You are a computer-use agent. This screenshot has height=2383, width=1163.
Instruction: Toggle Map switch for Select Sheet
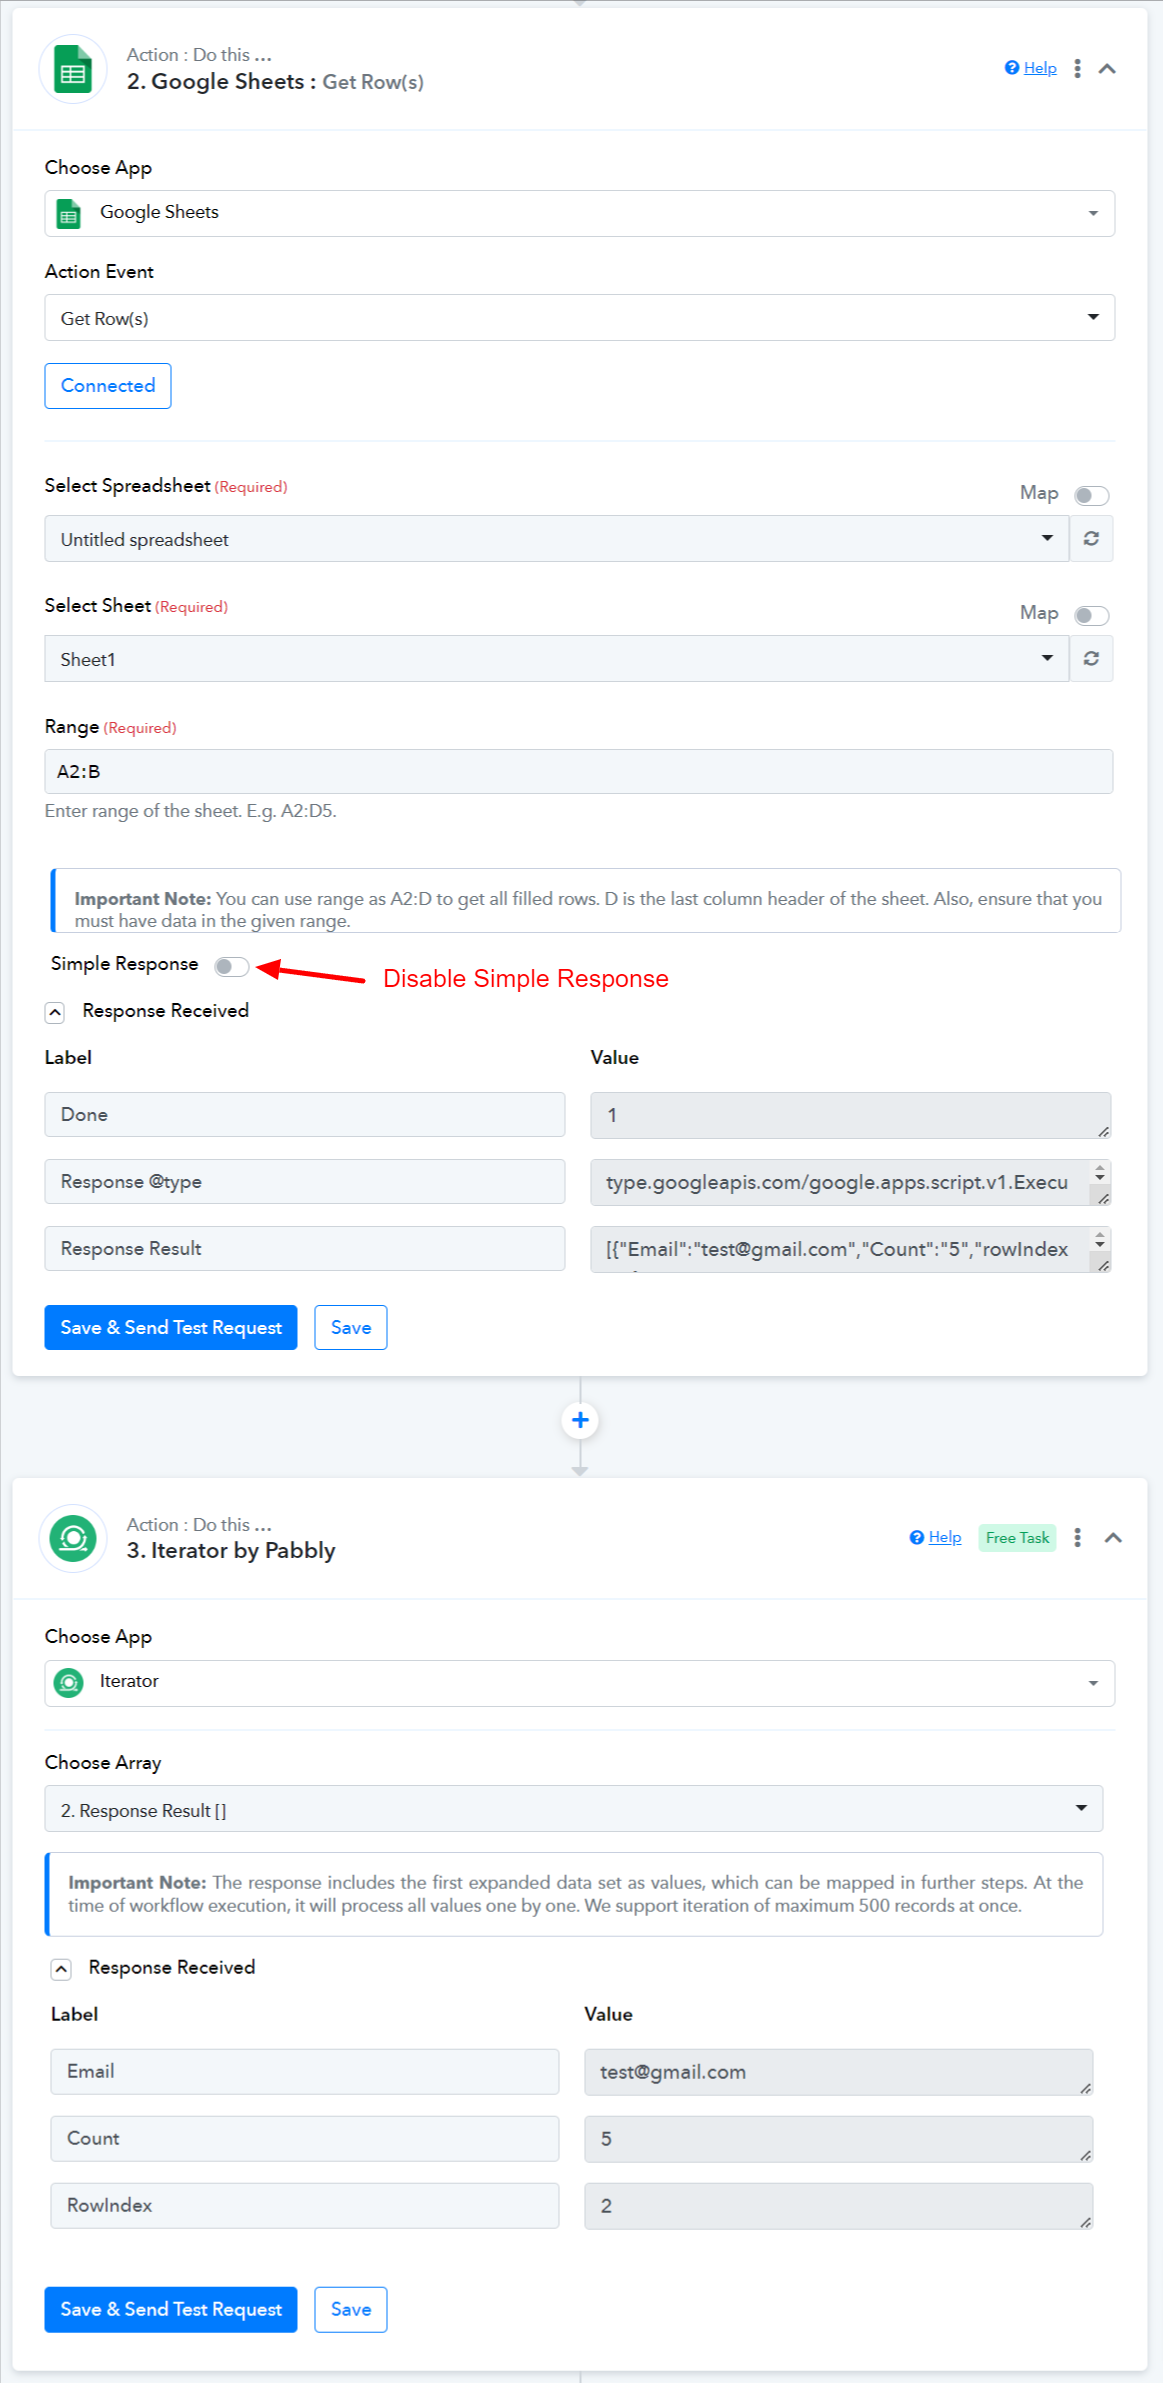(x=1091, y=615)
